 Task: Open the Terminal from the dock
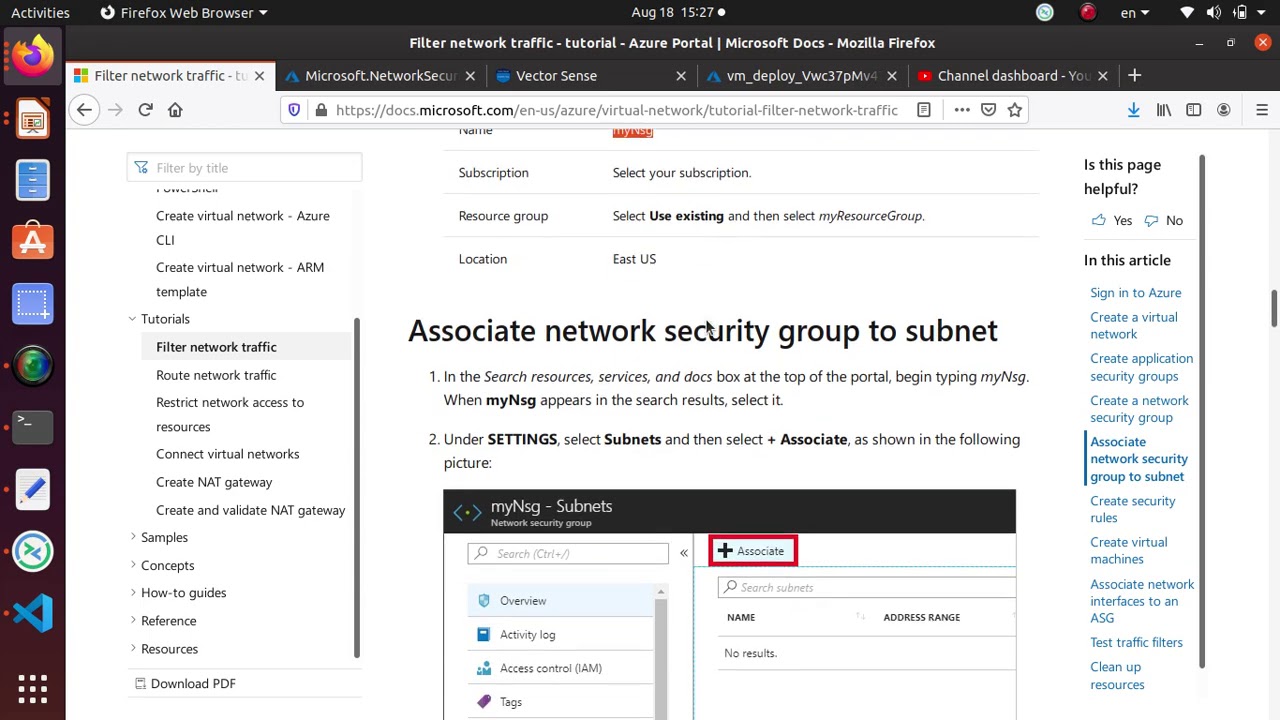[32, 426]
